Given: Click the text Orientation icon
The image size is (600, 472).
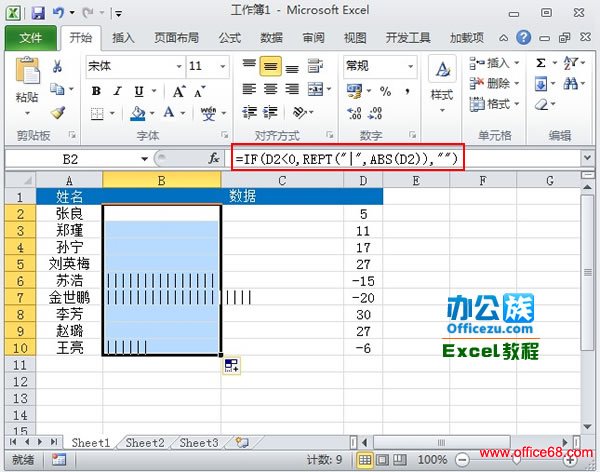Looking at the screenshot, I should click(x=300, y=112).
